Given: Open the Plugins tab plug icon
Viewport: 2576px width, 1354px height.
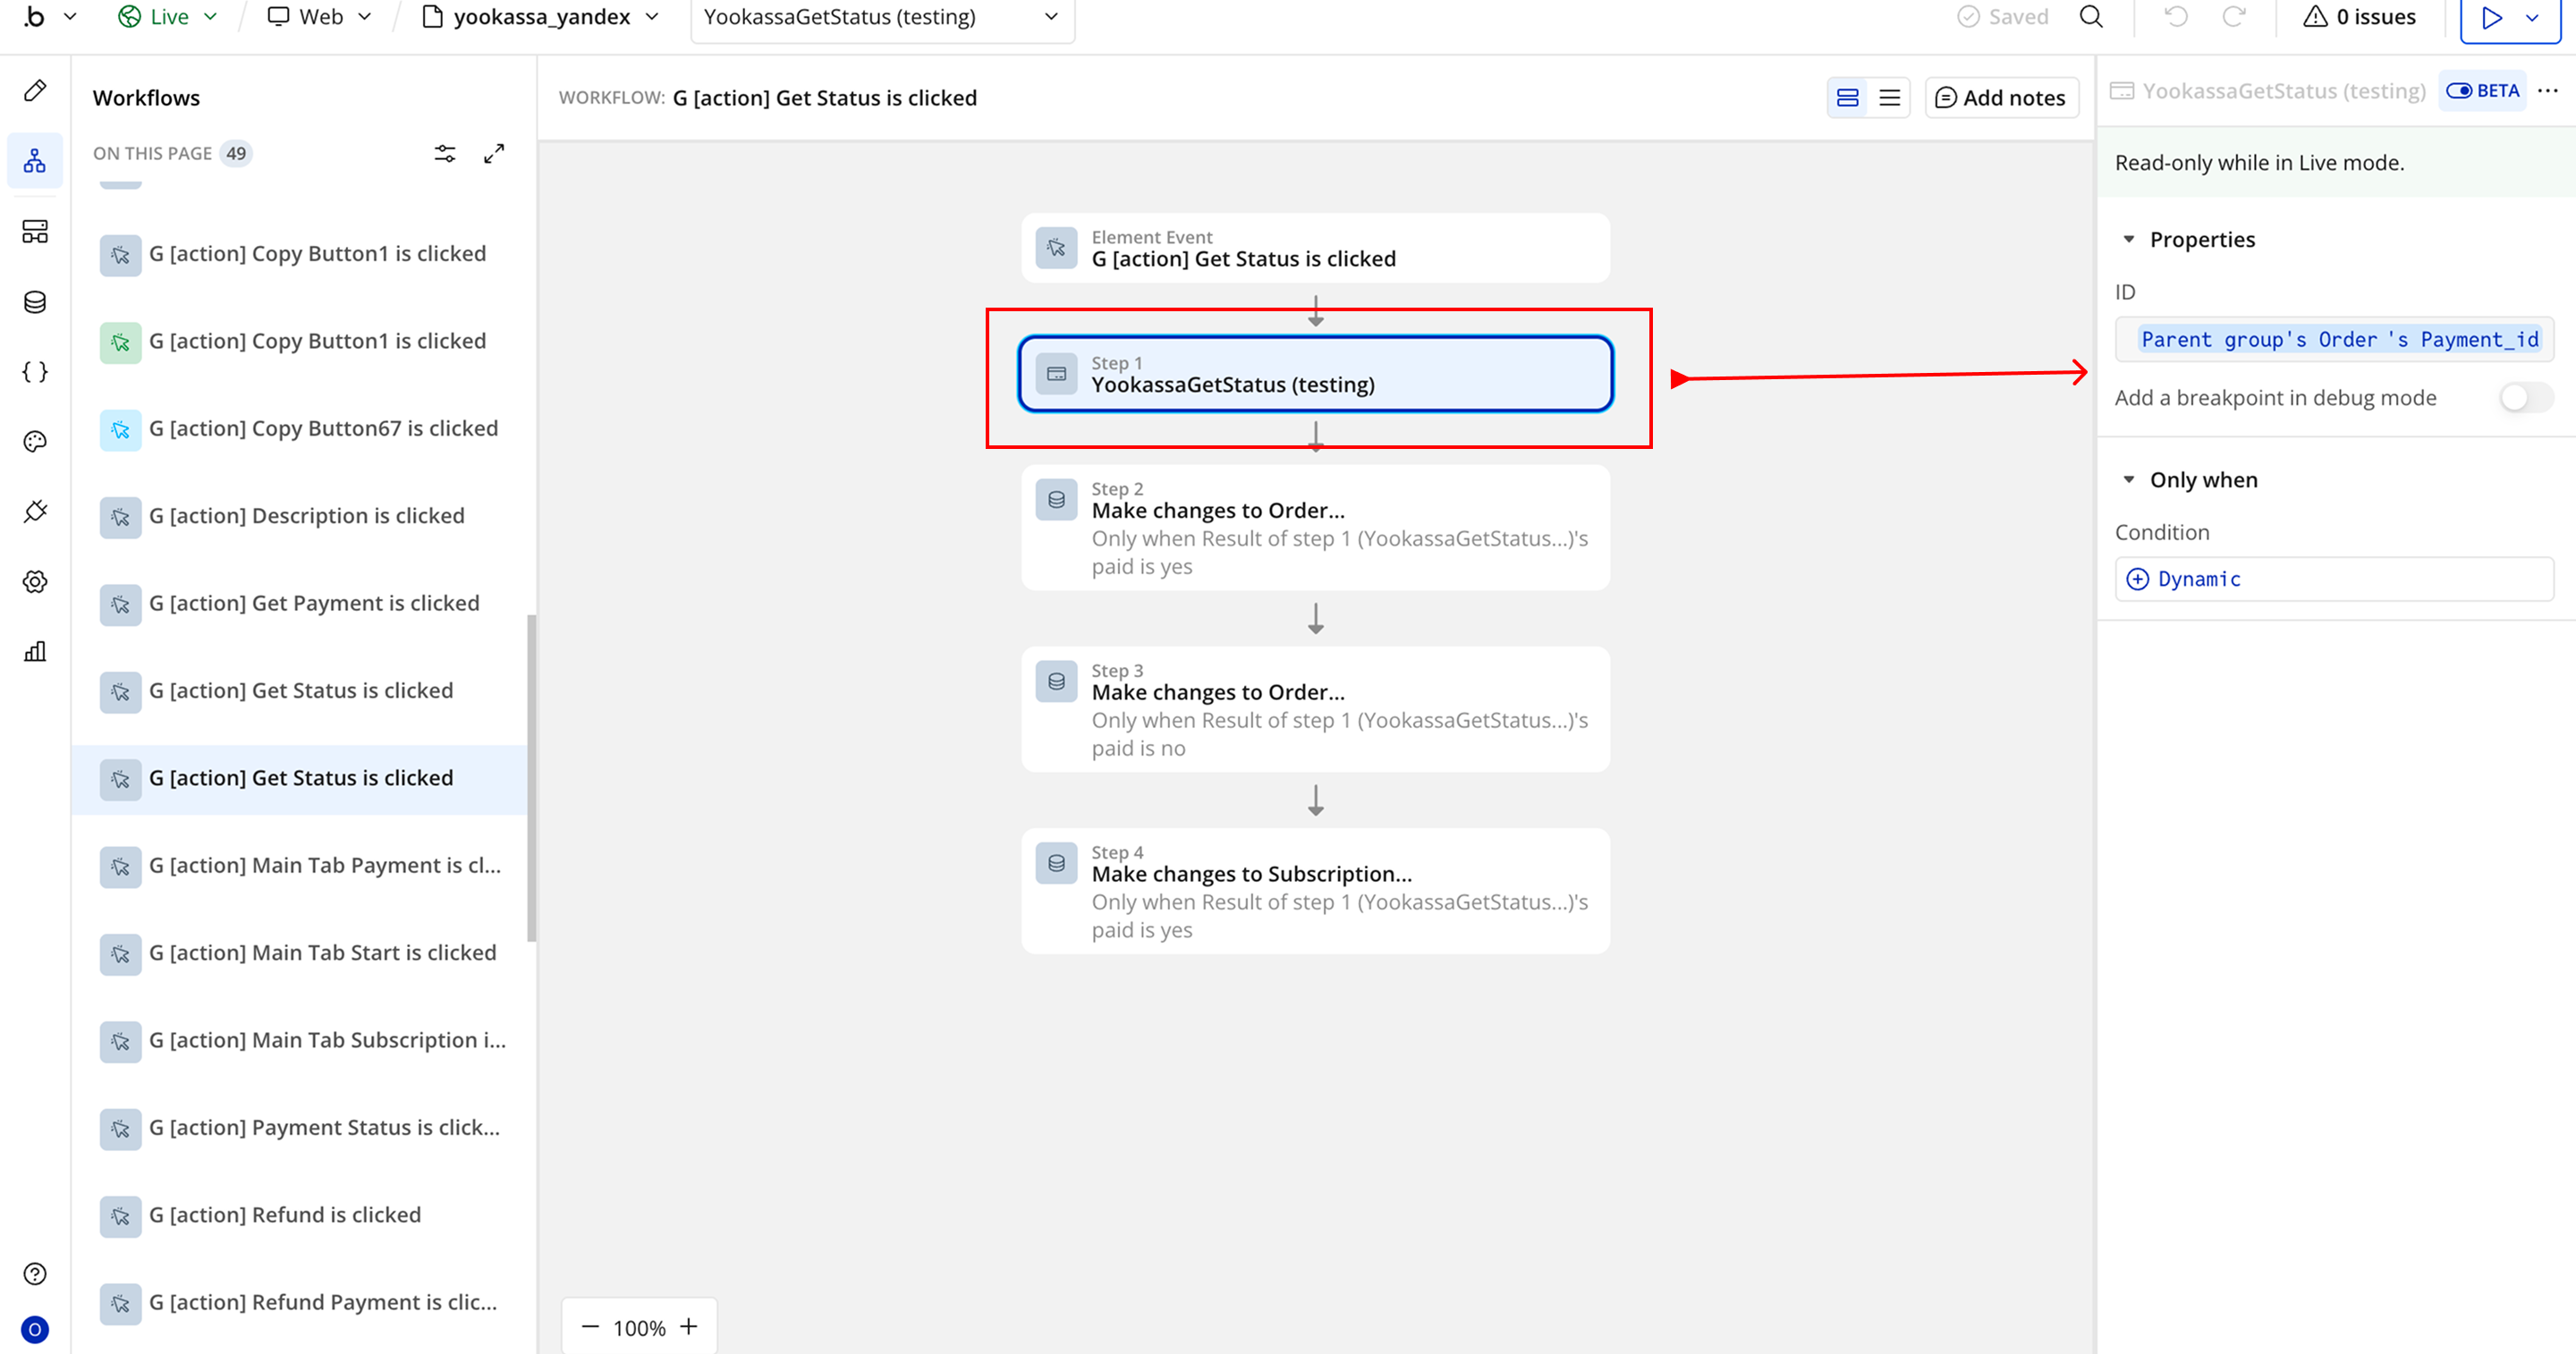Looking at the screenshot, I should coord(35,512).
